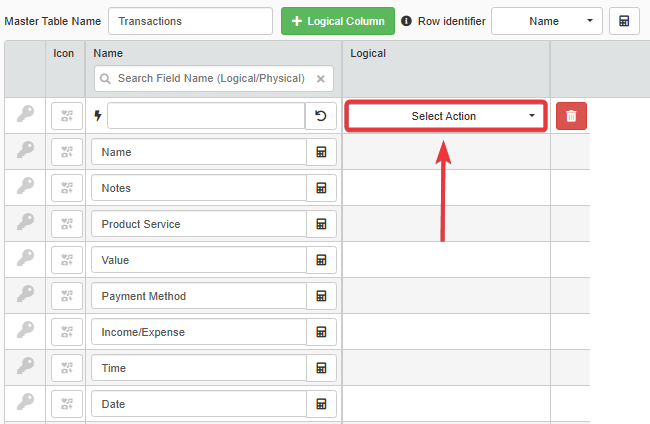Edit the Value field name
The height and width of the screenshot is (424, 650).
click(x=199, y=260)
